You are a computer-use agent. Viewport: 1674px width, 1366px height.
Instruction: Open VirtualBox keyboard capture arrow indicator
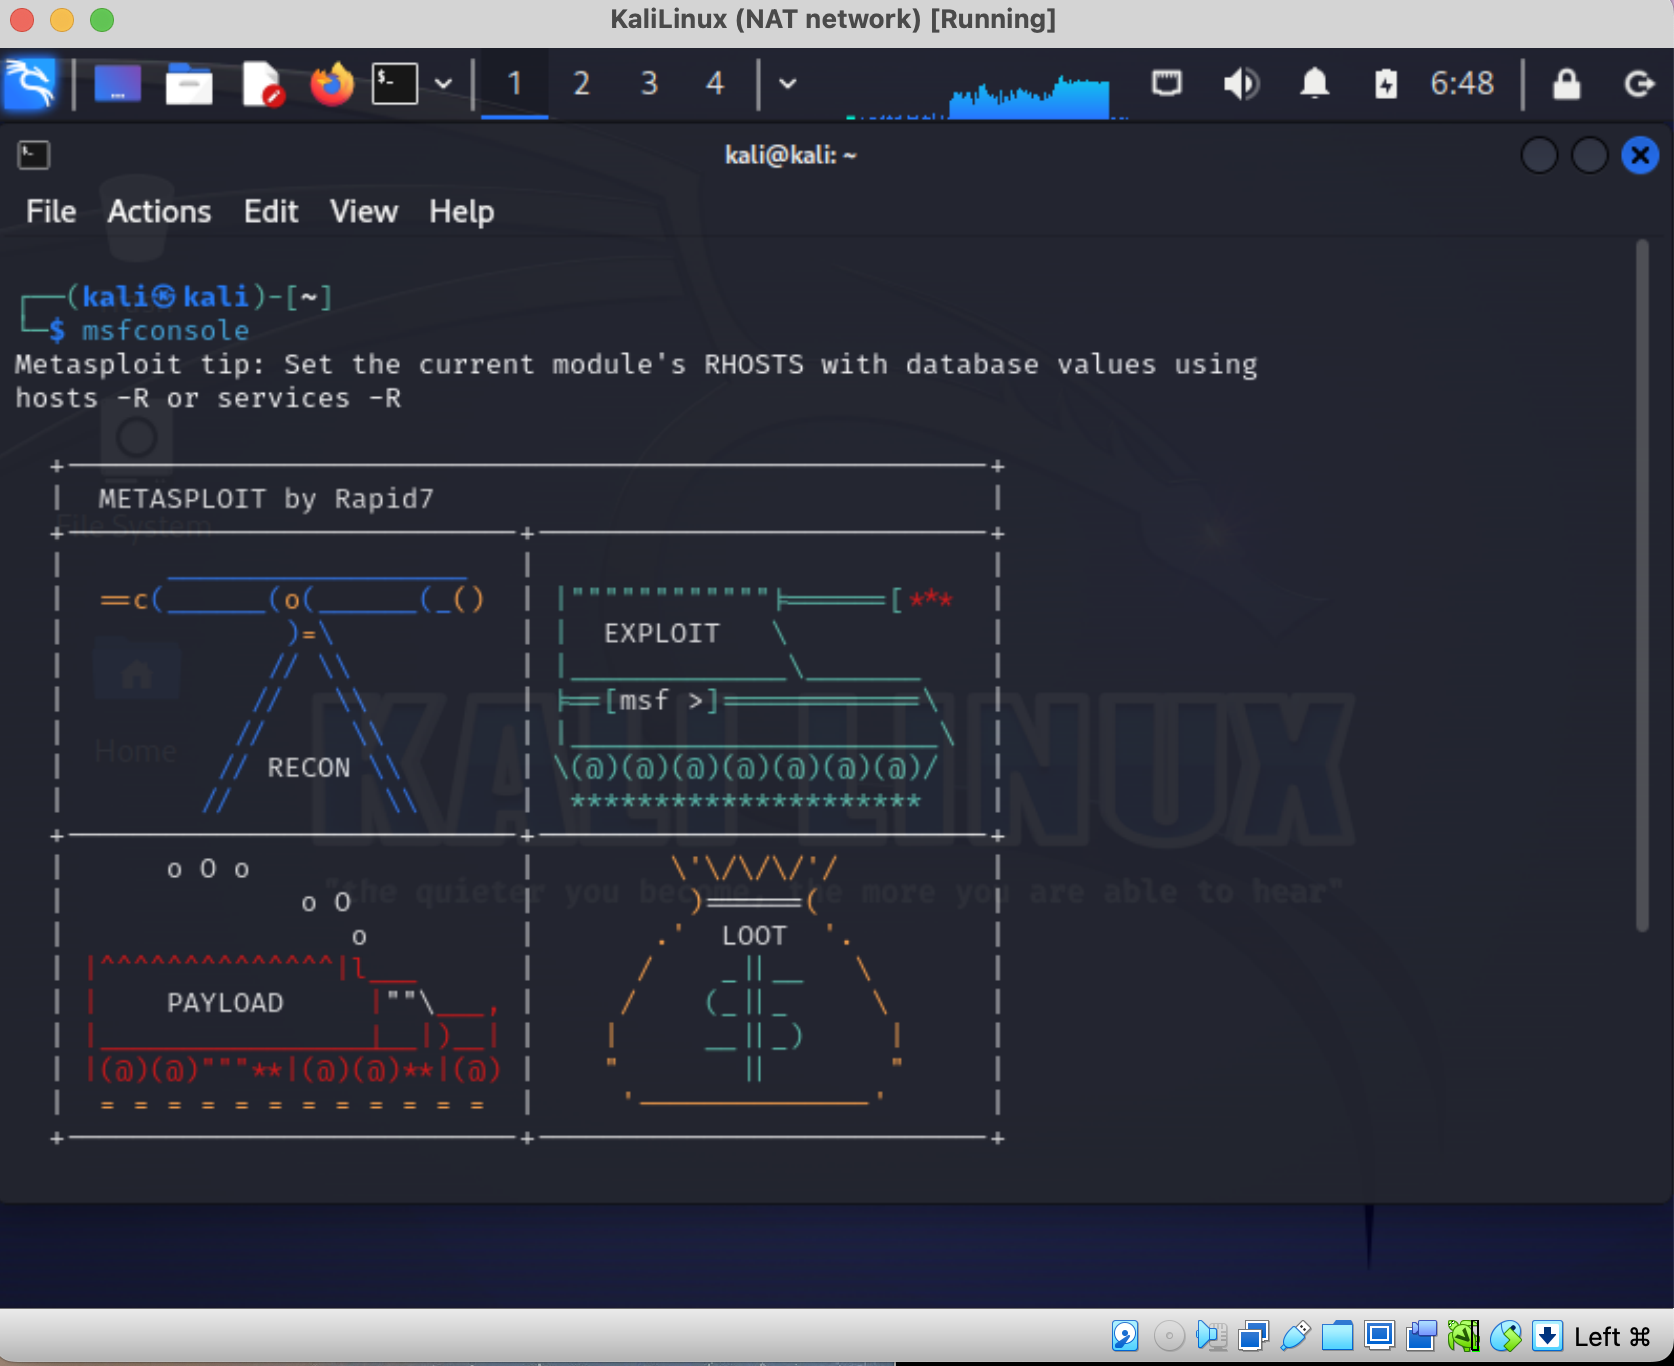click(x=1547, y=1336)
